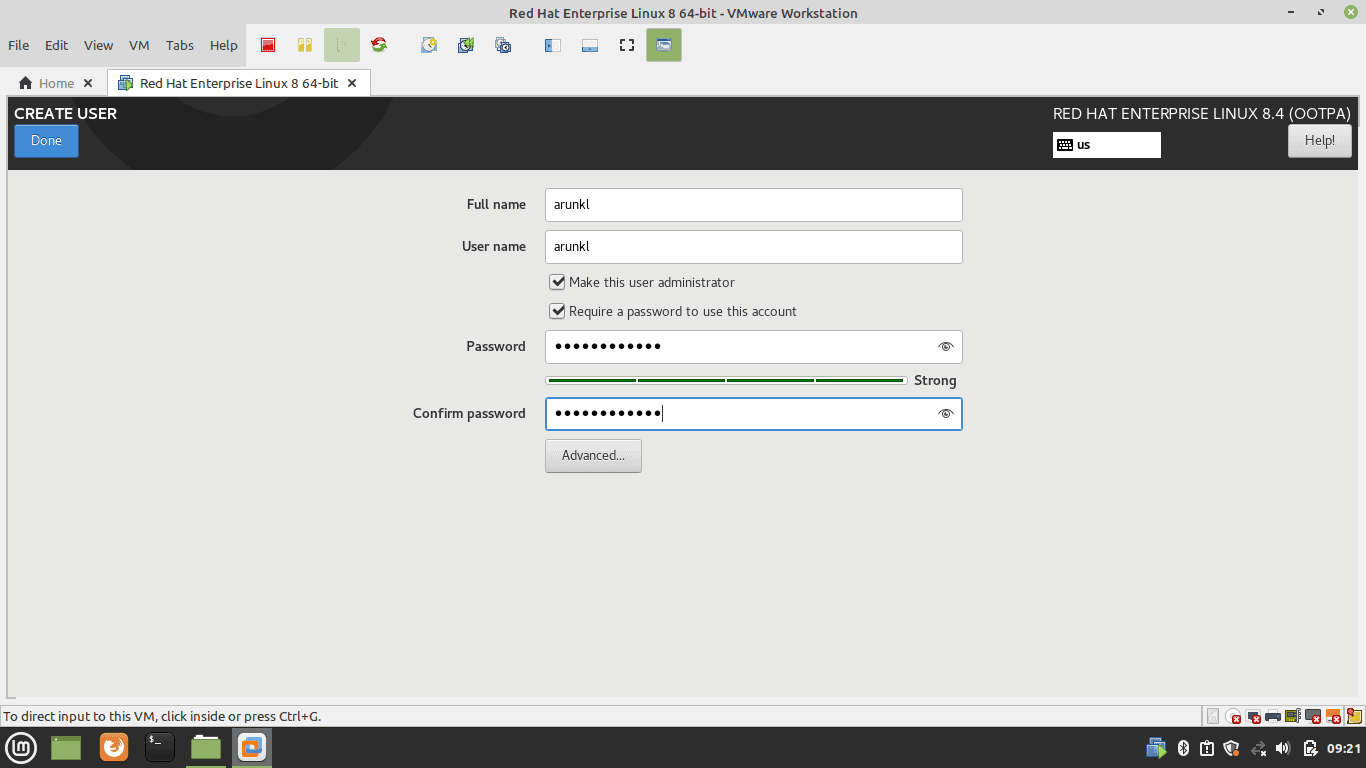Revert VM to snapshot via toolbar icon
This screenshot has width=1366, height=768.
[x=466, y=45]
